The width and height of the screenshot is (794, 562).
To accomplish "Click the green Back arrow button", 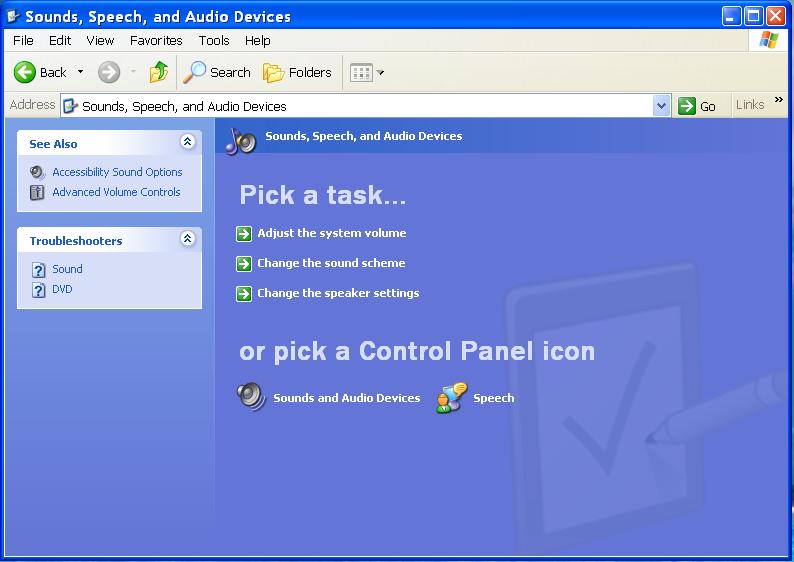I will pos(25,72).
